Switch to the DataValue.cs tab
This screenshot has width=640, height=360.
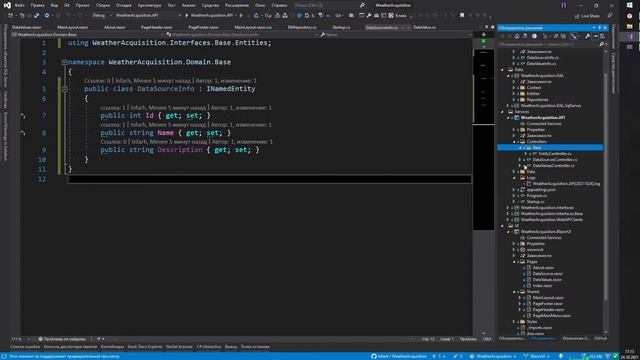point(424,27)
